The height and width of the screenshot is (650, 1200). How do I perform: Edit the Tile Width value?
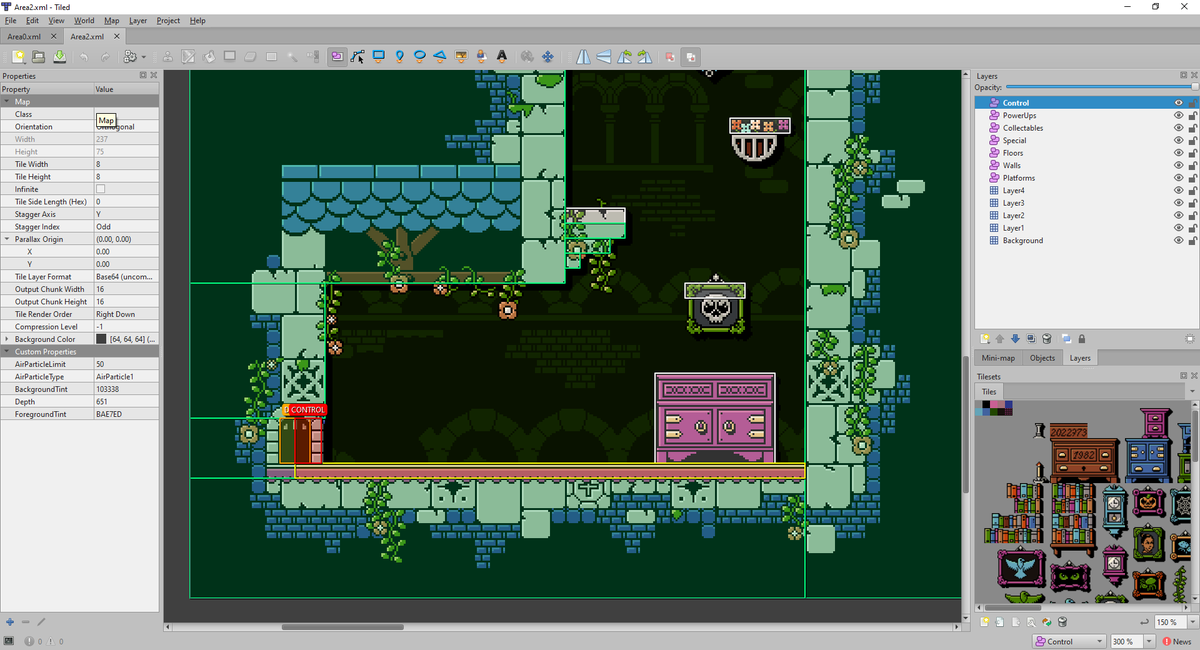tap(125, 164)
